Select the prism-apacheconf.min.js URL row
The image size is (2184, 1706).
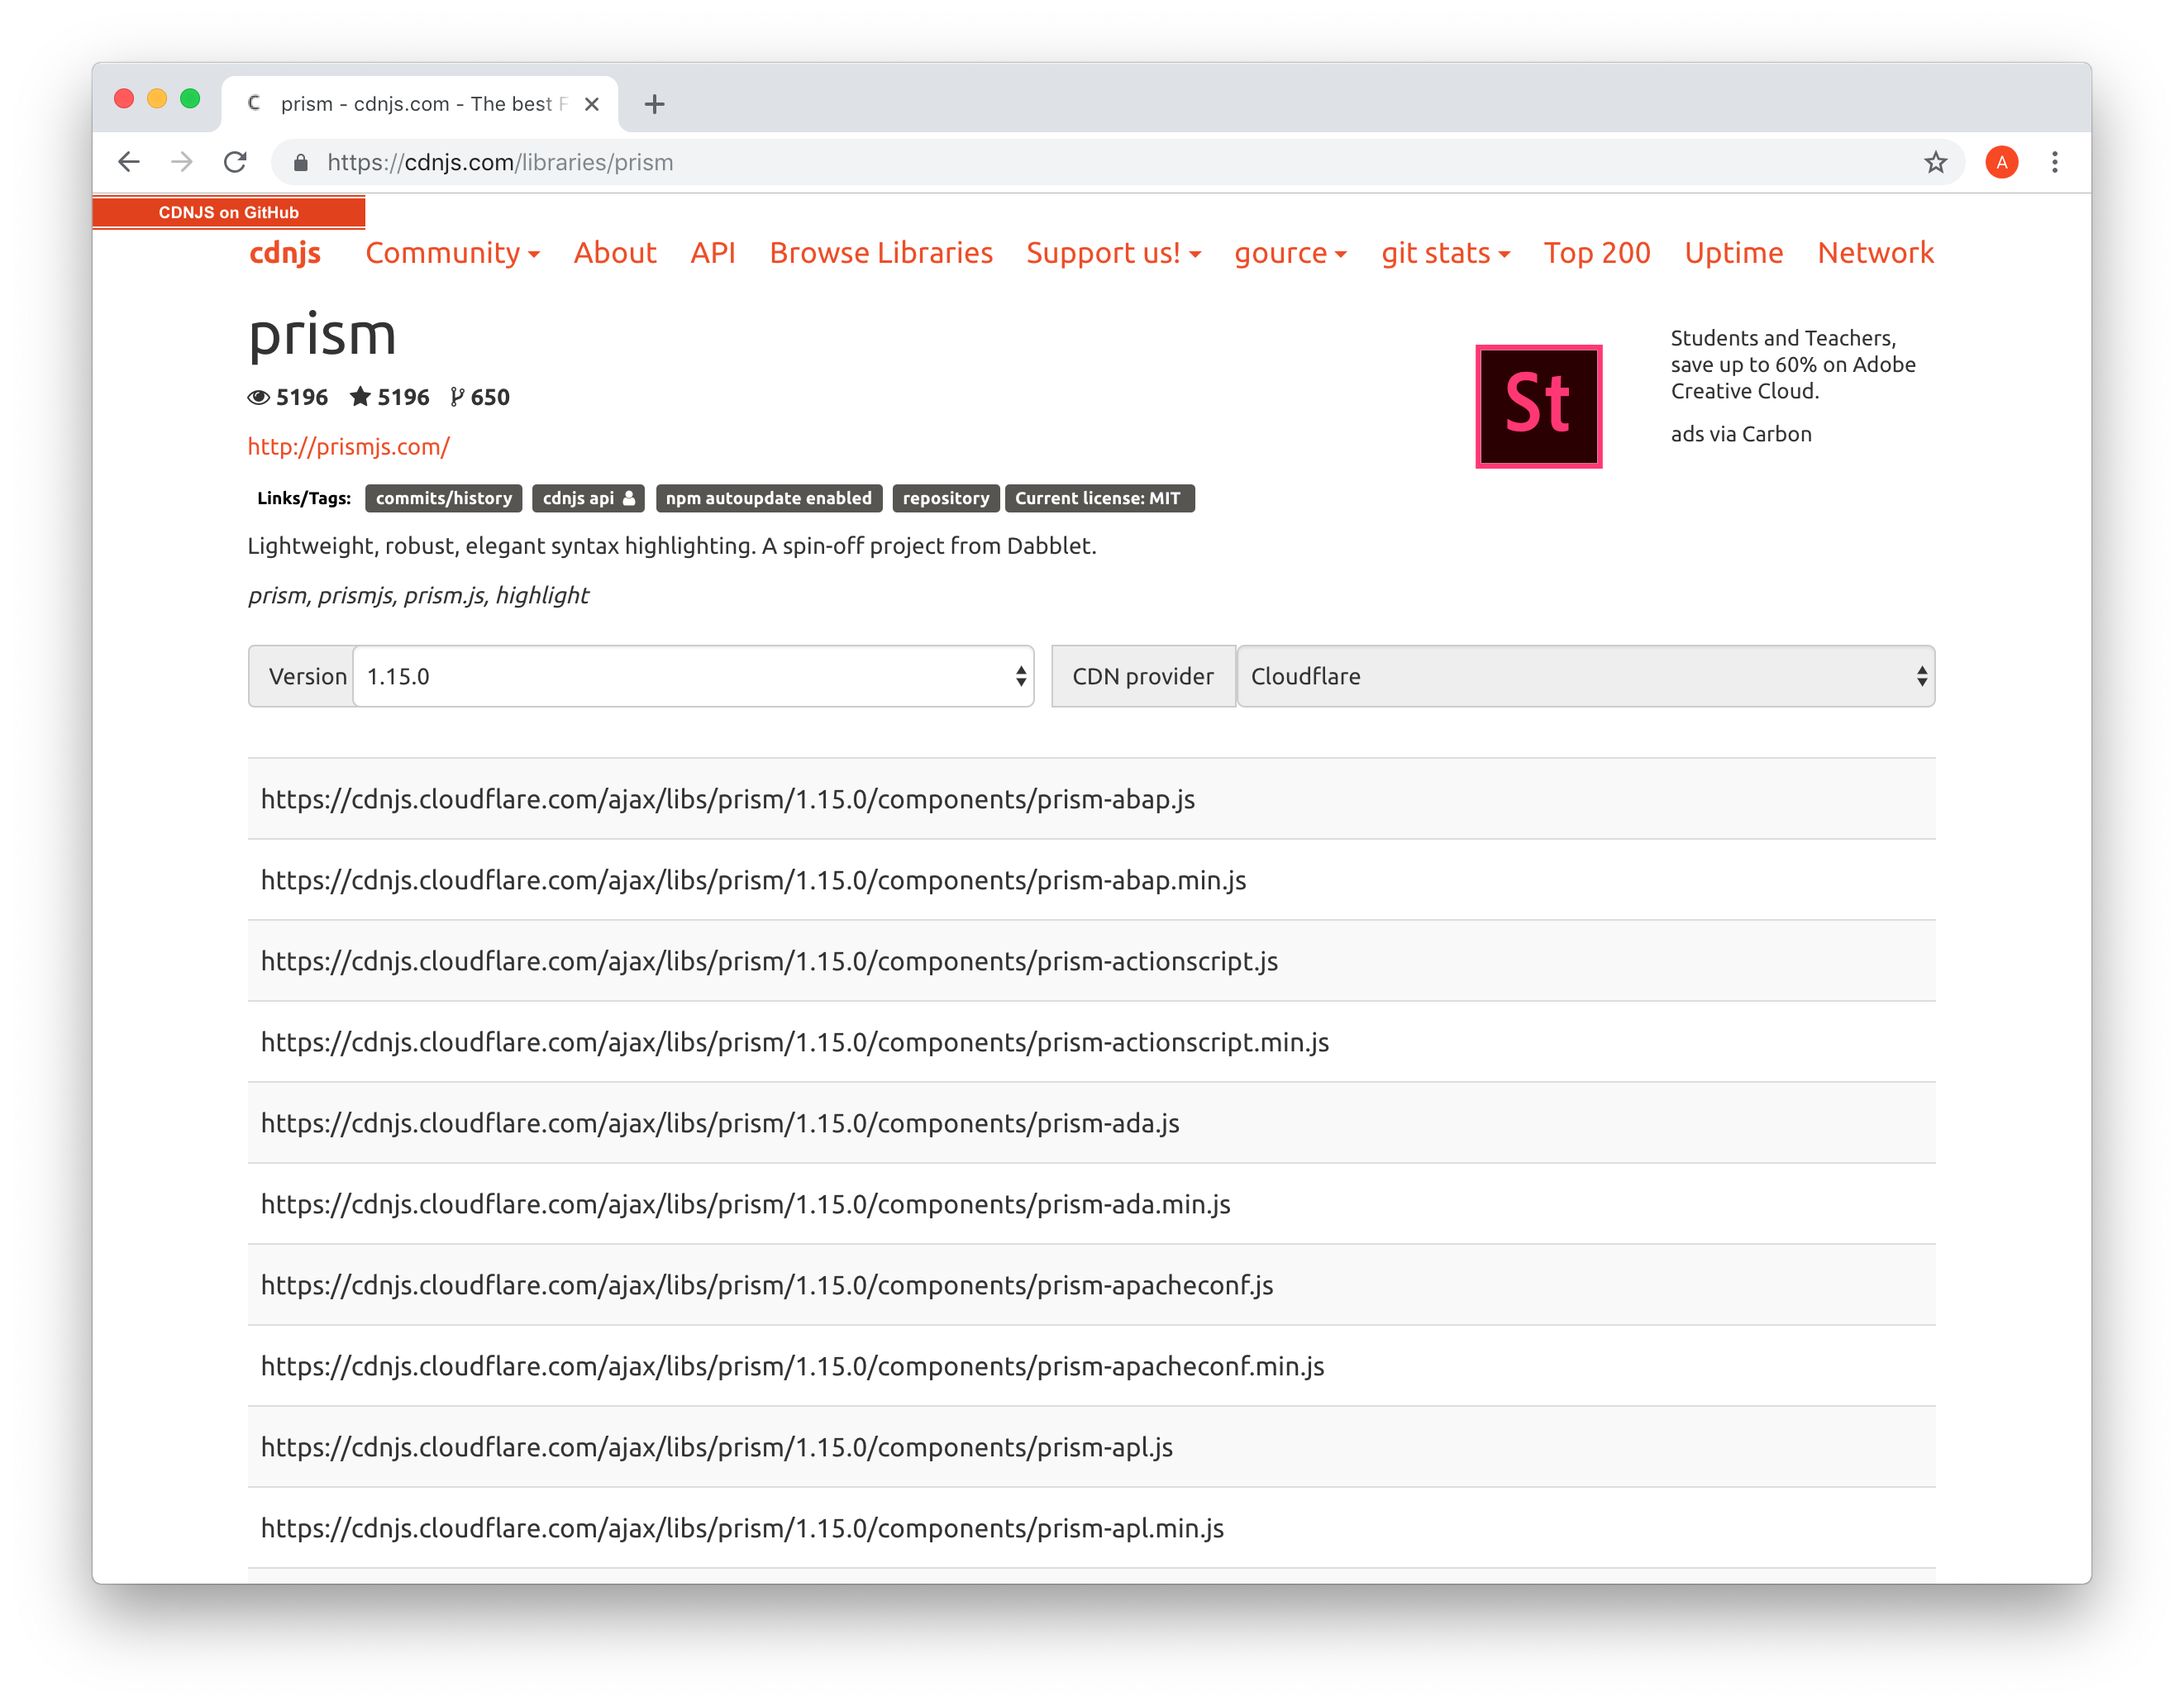click(1091, 1366)
